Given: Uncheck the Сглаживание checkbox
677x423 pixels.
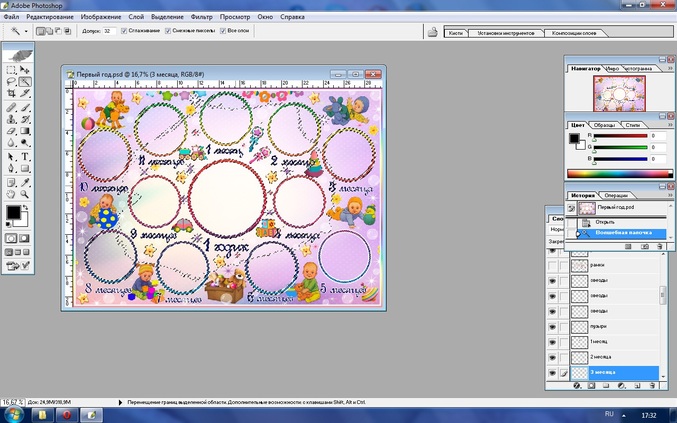Looking at the screenshot, I should tap(124, 31).
